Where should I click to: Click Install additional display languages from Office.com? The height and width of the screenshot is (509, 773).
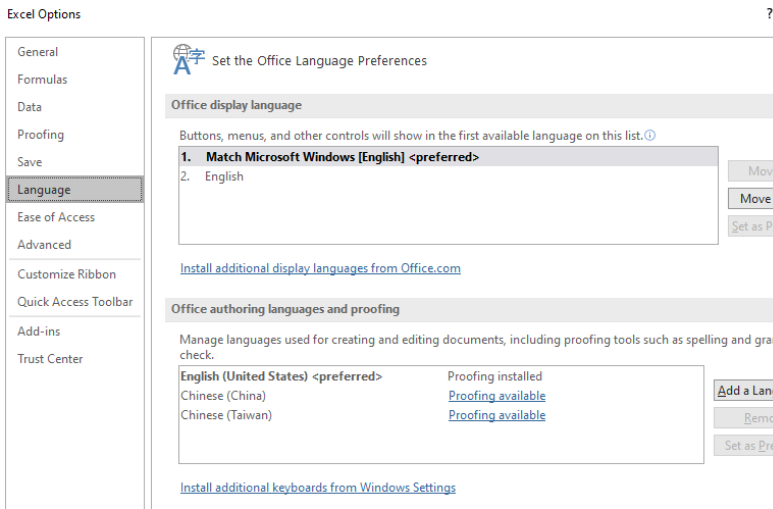320,268
